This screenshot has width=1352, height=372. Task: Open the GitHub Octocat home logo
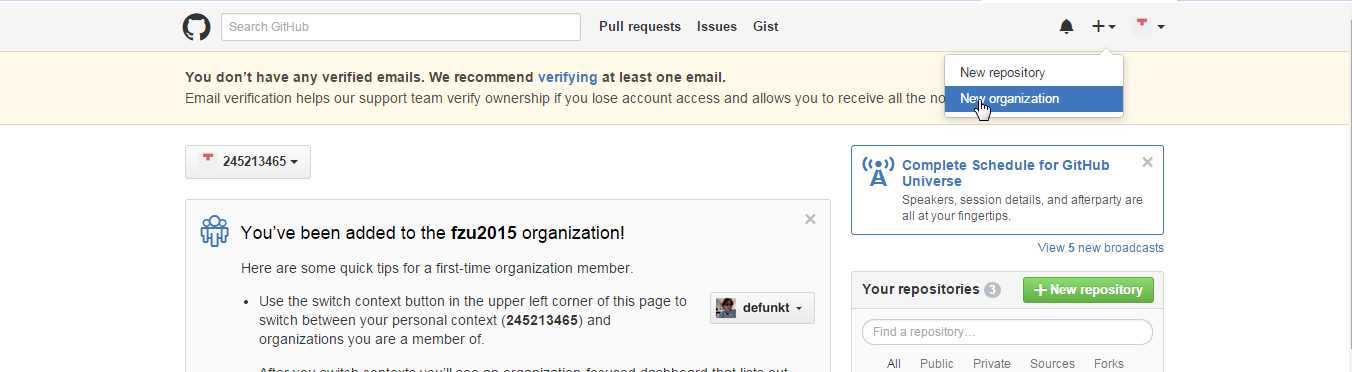pos(196,27)
